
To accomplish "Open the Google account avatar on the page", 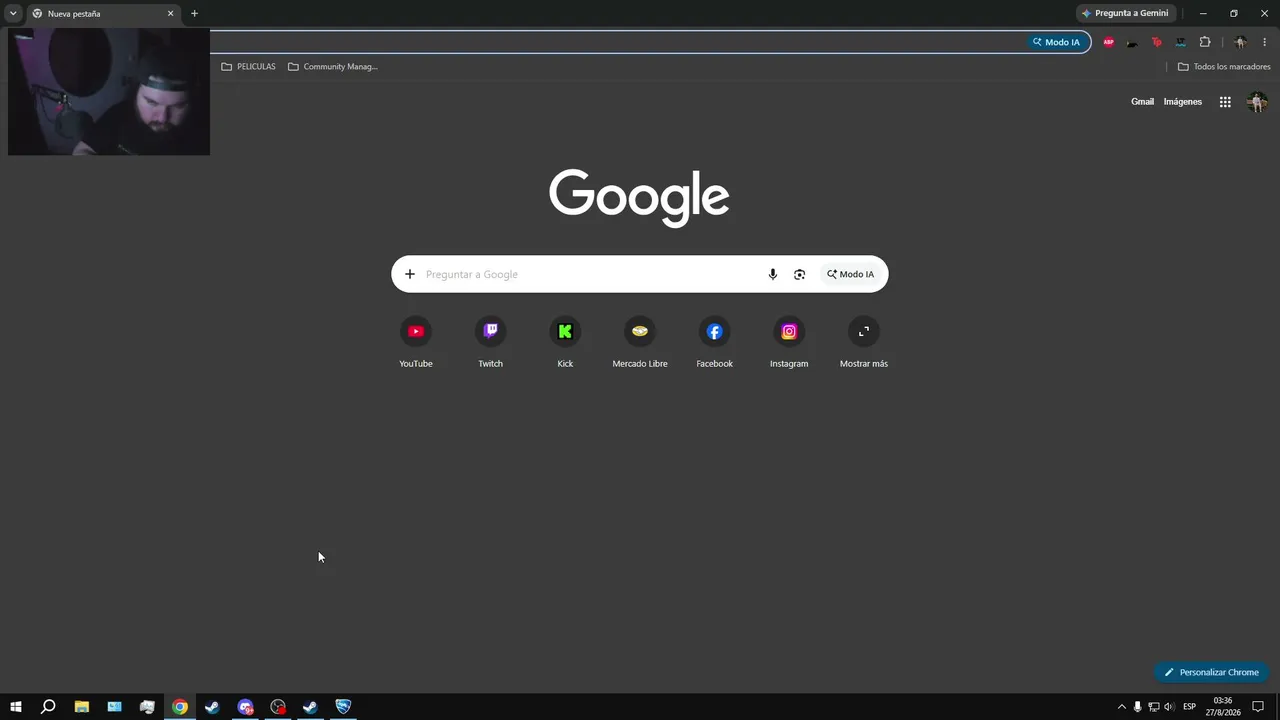I will pos(1257,102).
